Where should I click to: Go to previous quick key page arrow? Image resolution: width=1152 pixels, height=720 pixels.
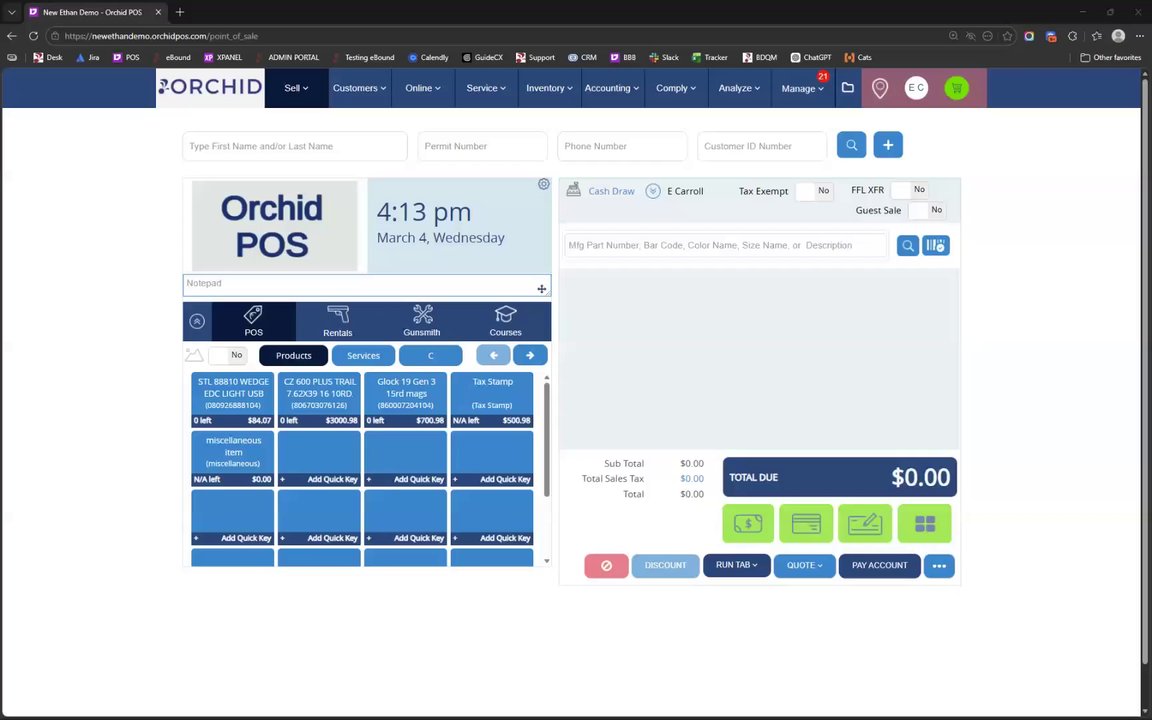[493, 356]
